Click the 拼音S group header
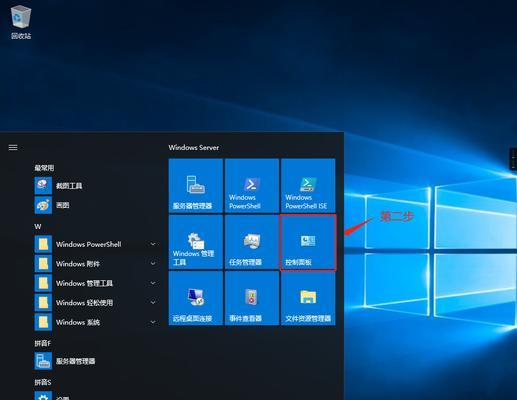The width and height of the screenshot is (517, 400). click(43, 382)
